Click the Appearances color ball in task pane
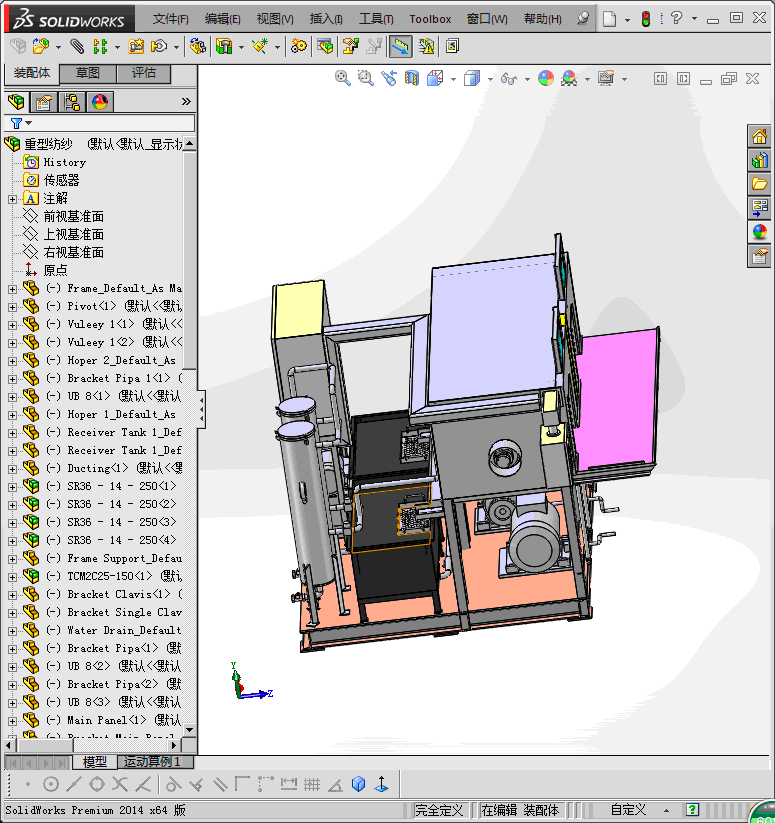The image size is (775, 823). click(760, 232)
